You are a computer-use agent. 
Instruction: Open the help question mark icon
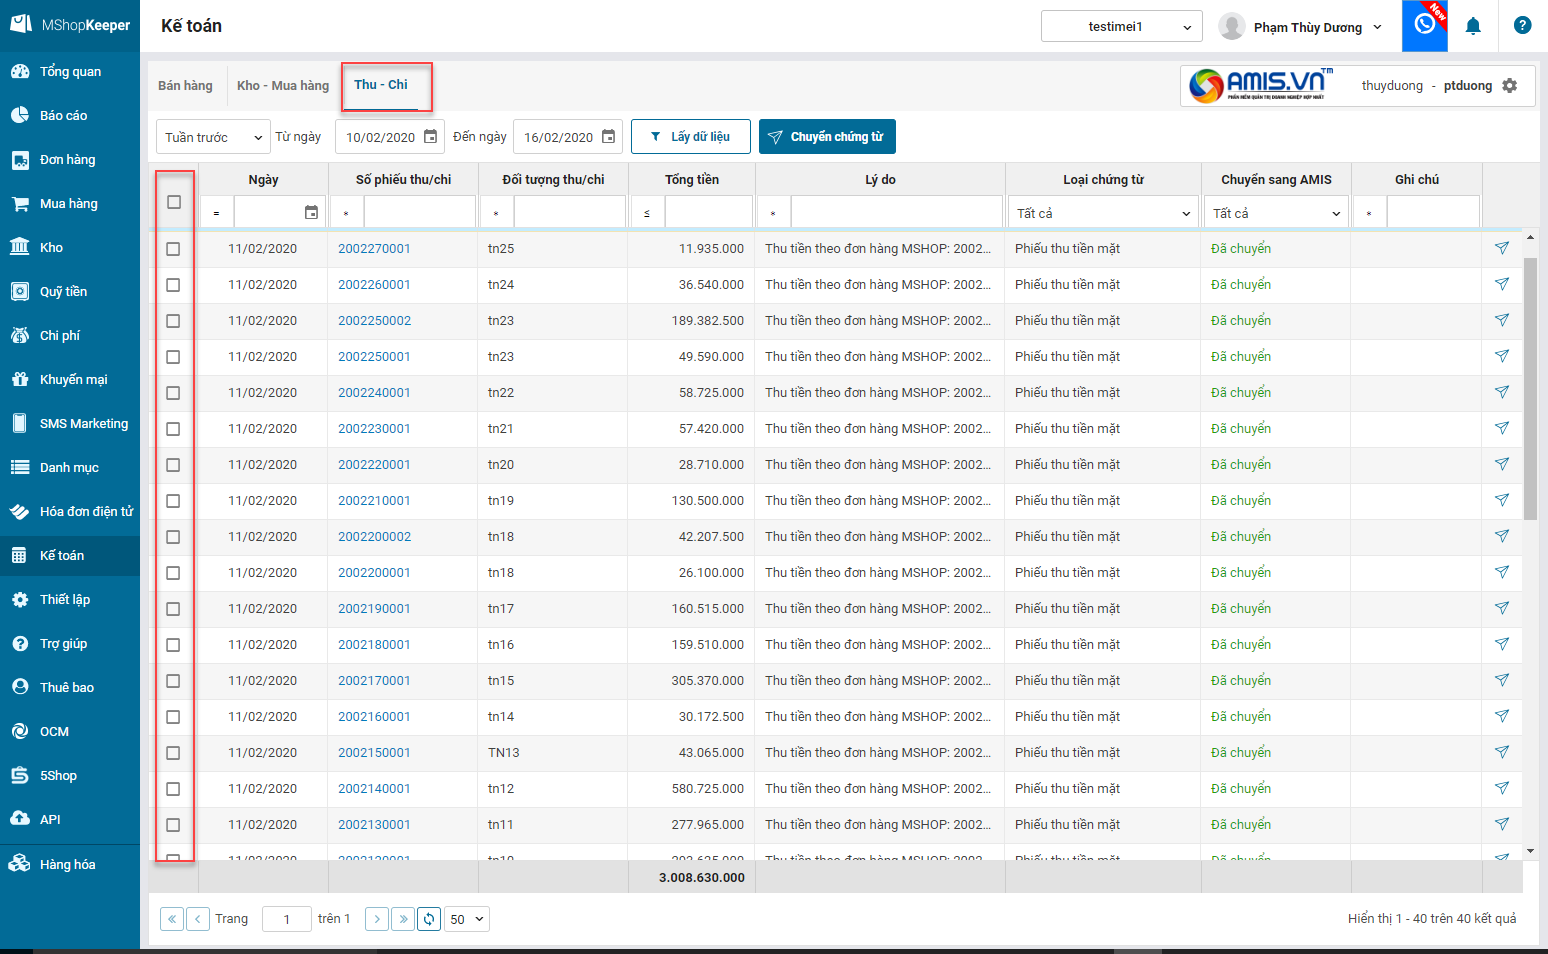1522,26
